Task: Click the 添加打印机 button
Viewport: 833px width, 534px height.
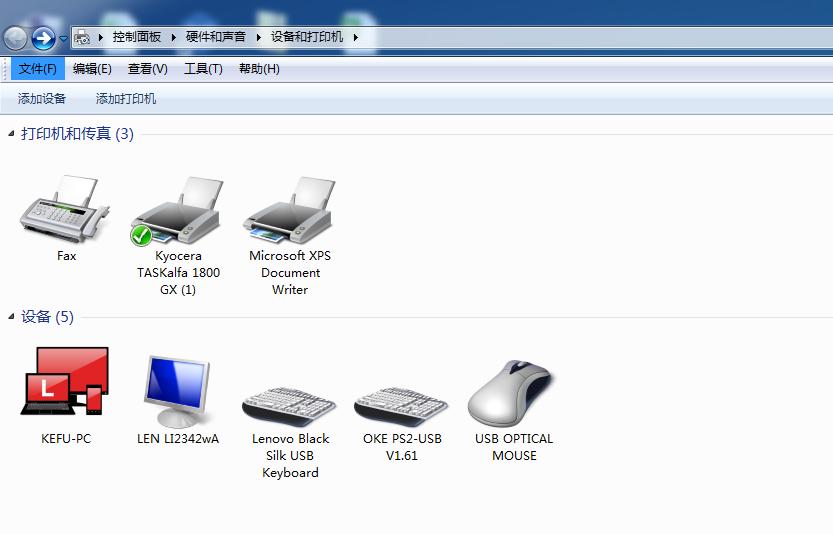Action: 126,99
